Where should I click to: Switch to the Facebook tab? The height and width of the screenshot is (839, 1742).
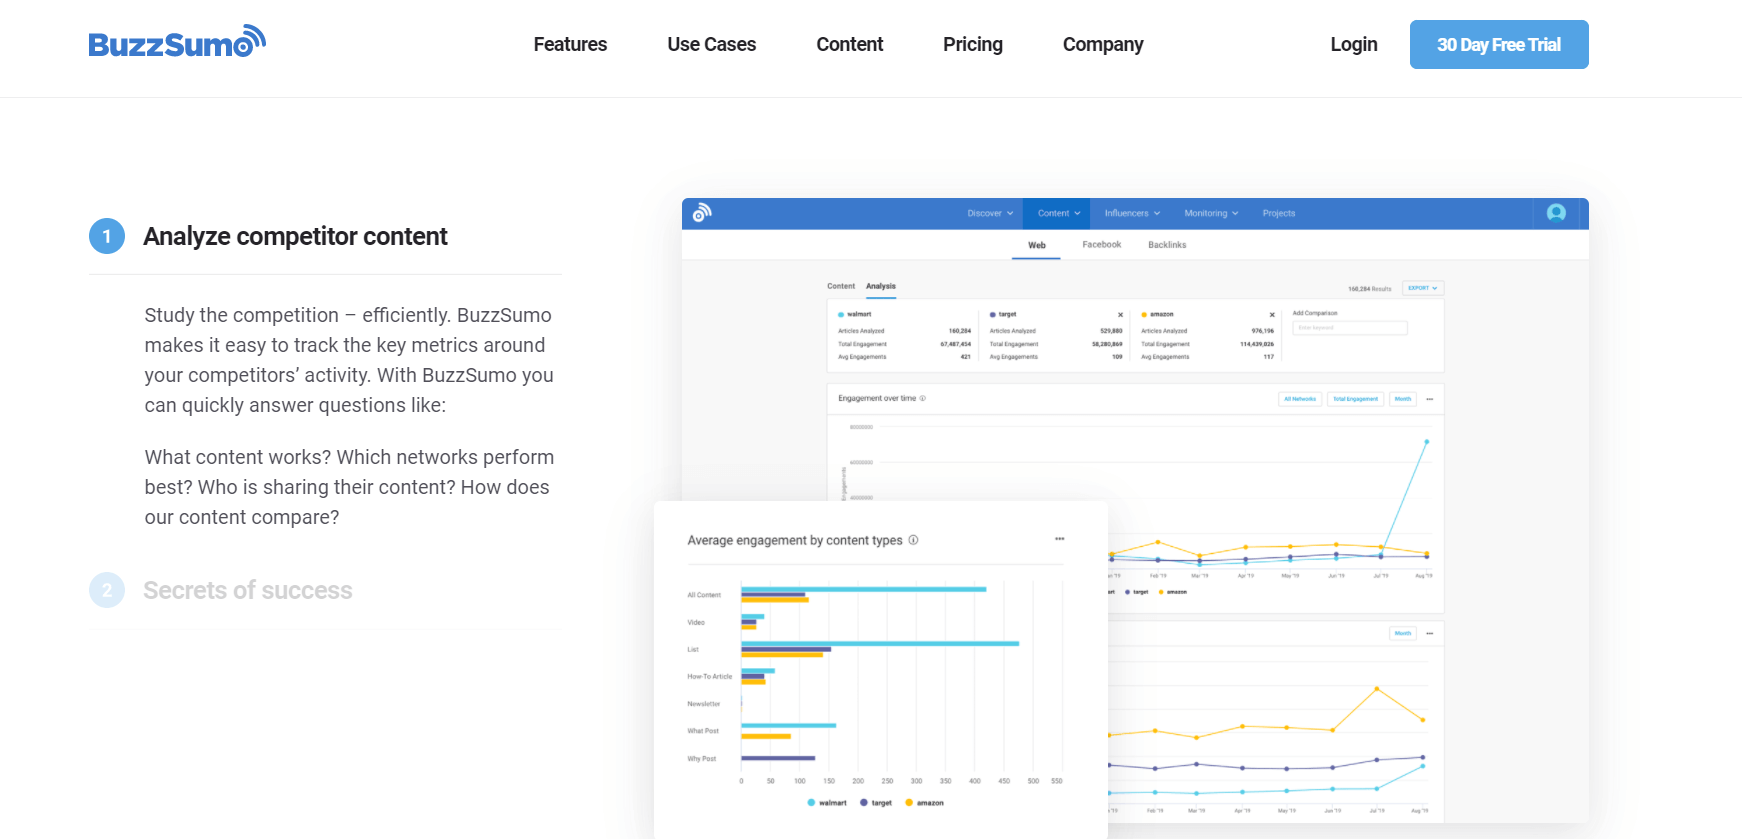click(x=1101, y=245)
